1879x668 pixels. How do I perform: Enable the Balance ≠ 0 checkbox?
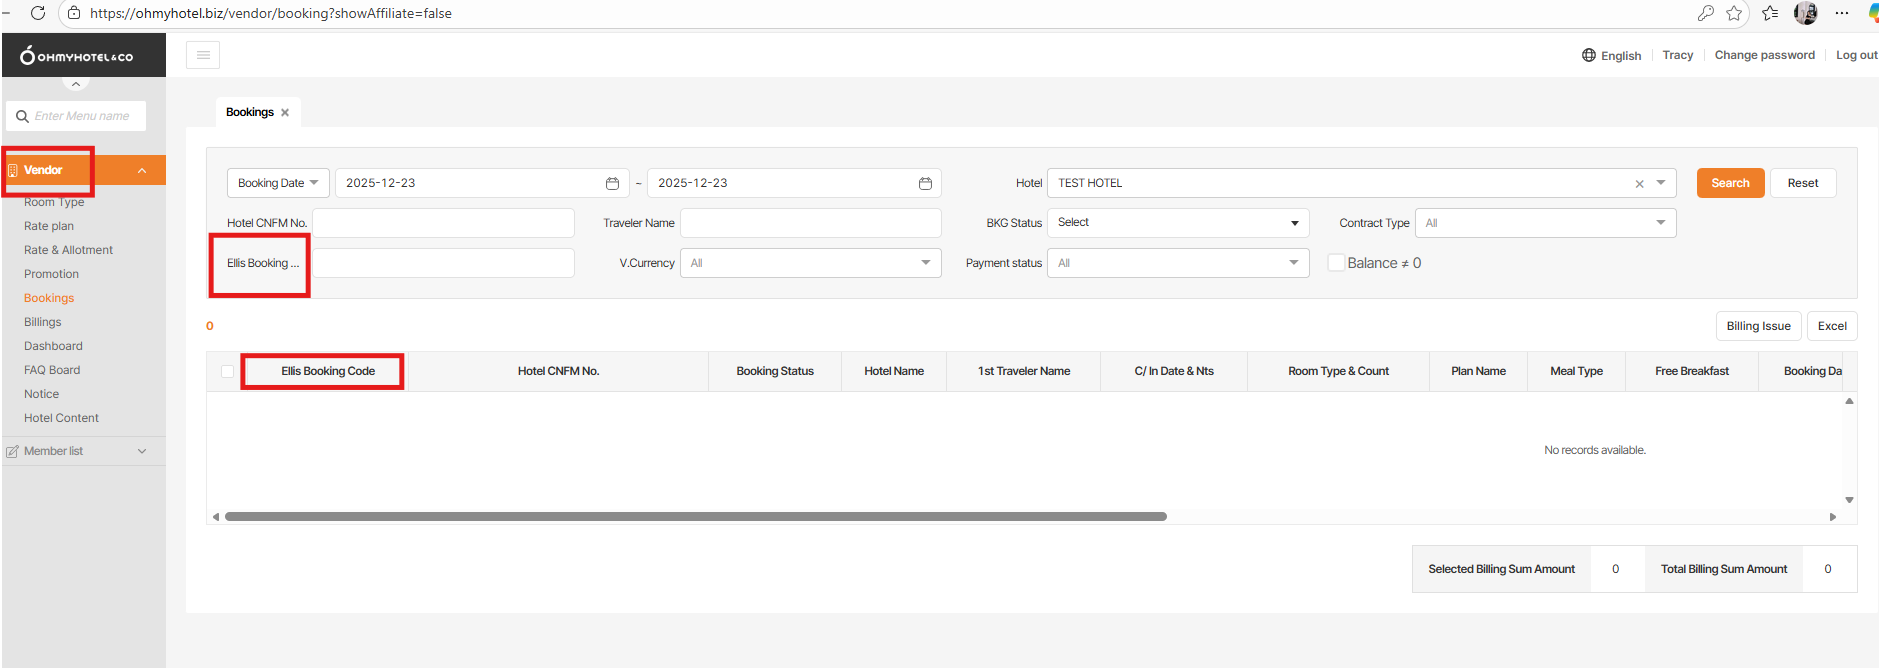(1336, 263)
